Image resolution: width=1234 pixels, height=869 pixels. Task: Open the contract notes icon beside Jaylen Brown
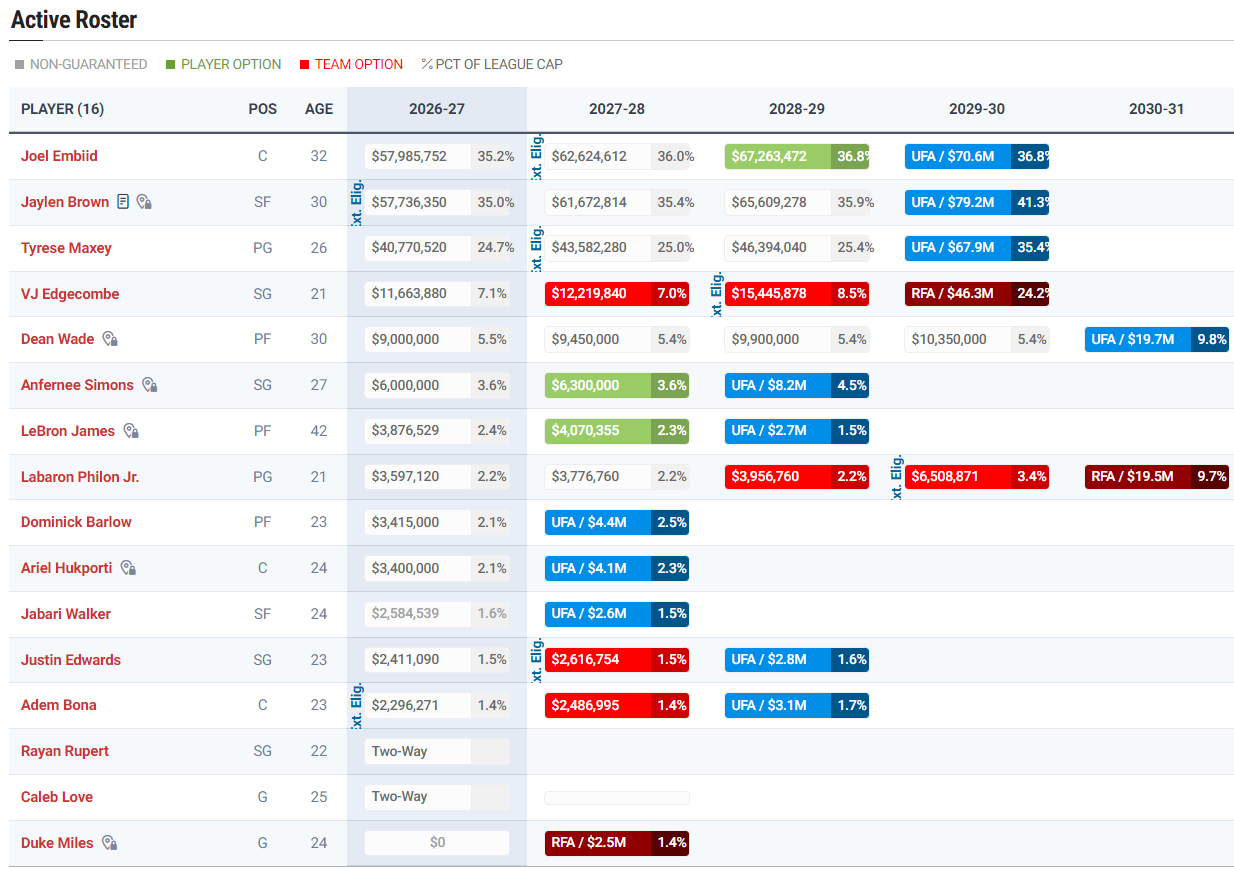pyautogui.click(x=123, y=202)
